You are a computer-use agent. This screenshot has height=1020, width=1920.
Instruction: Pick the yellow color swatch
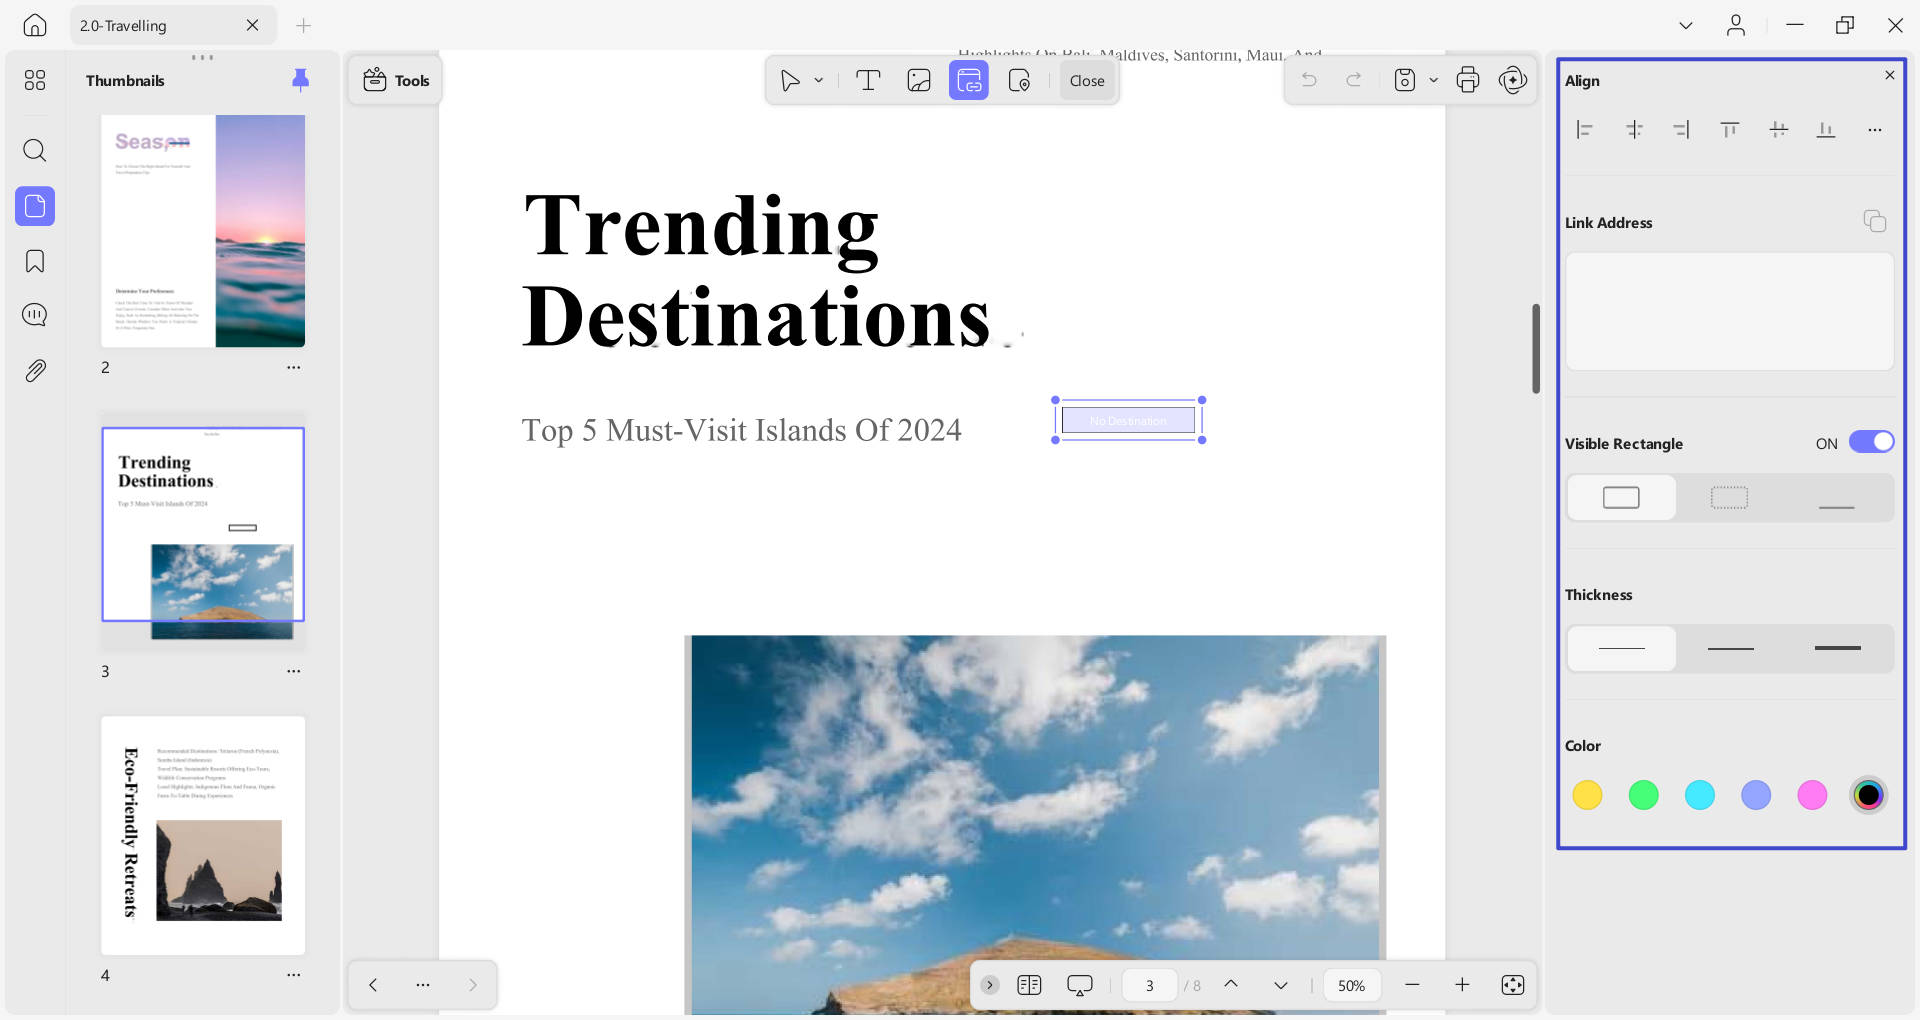(1587, 796)
